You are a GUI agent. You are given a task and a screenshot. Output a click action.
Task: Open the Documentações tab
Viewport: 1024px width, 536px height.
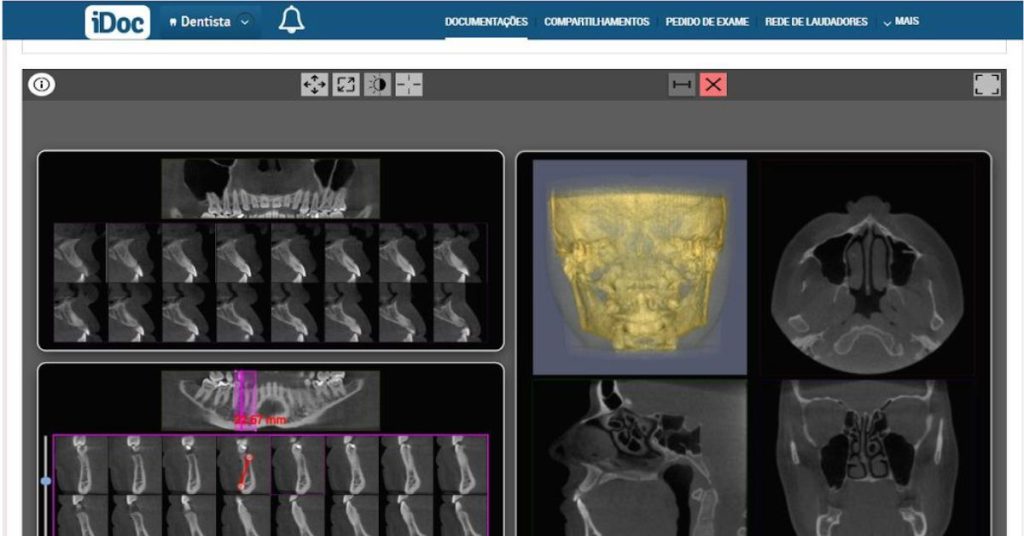point(486,21)
